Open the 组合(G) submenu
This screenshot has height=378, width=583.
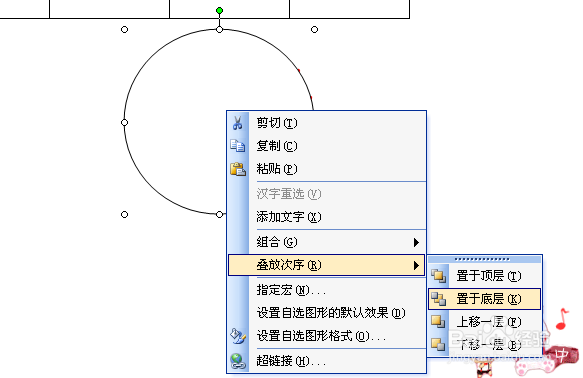326,242
